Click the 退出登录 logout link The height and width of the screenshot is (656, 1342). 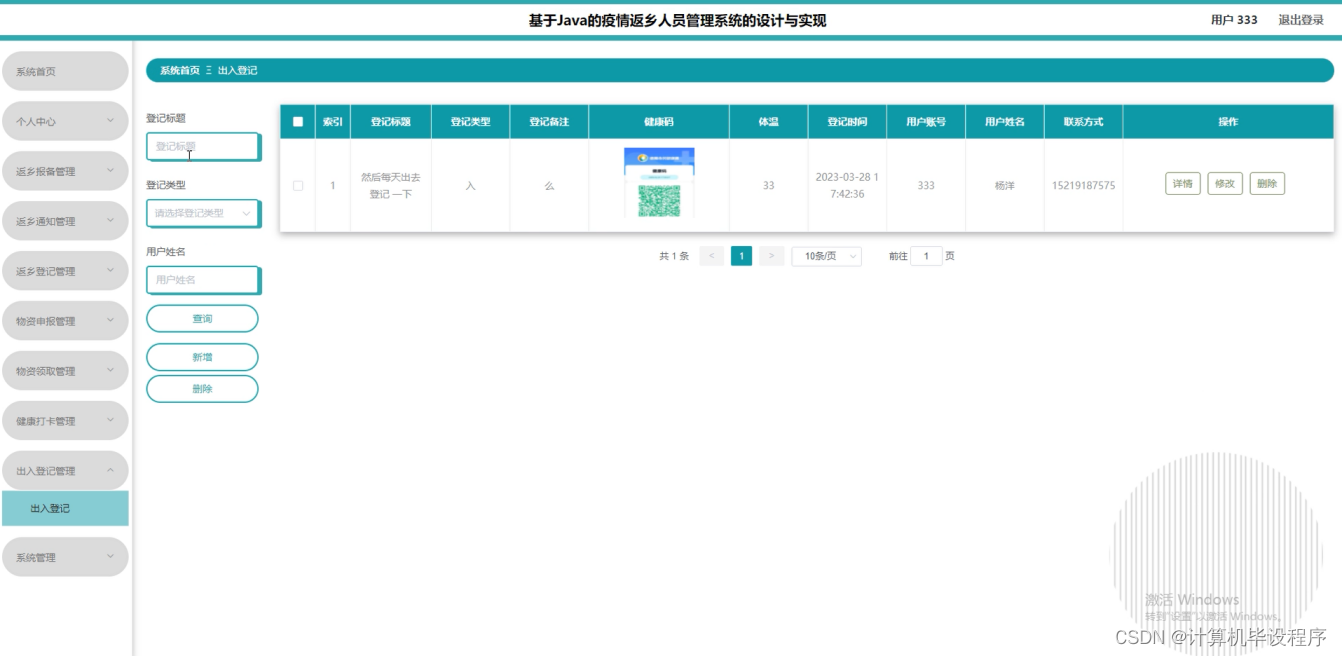[1300, 19]
